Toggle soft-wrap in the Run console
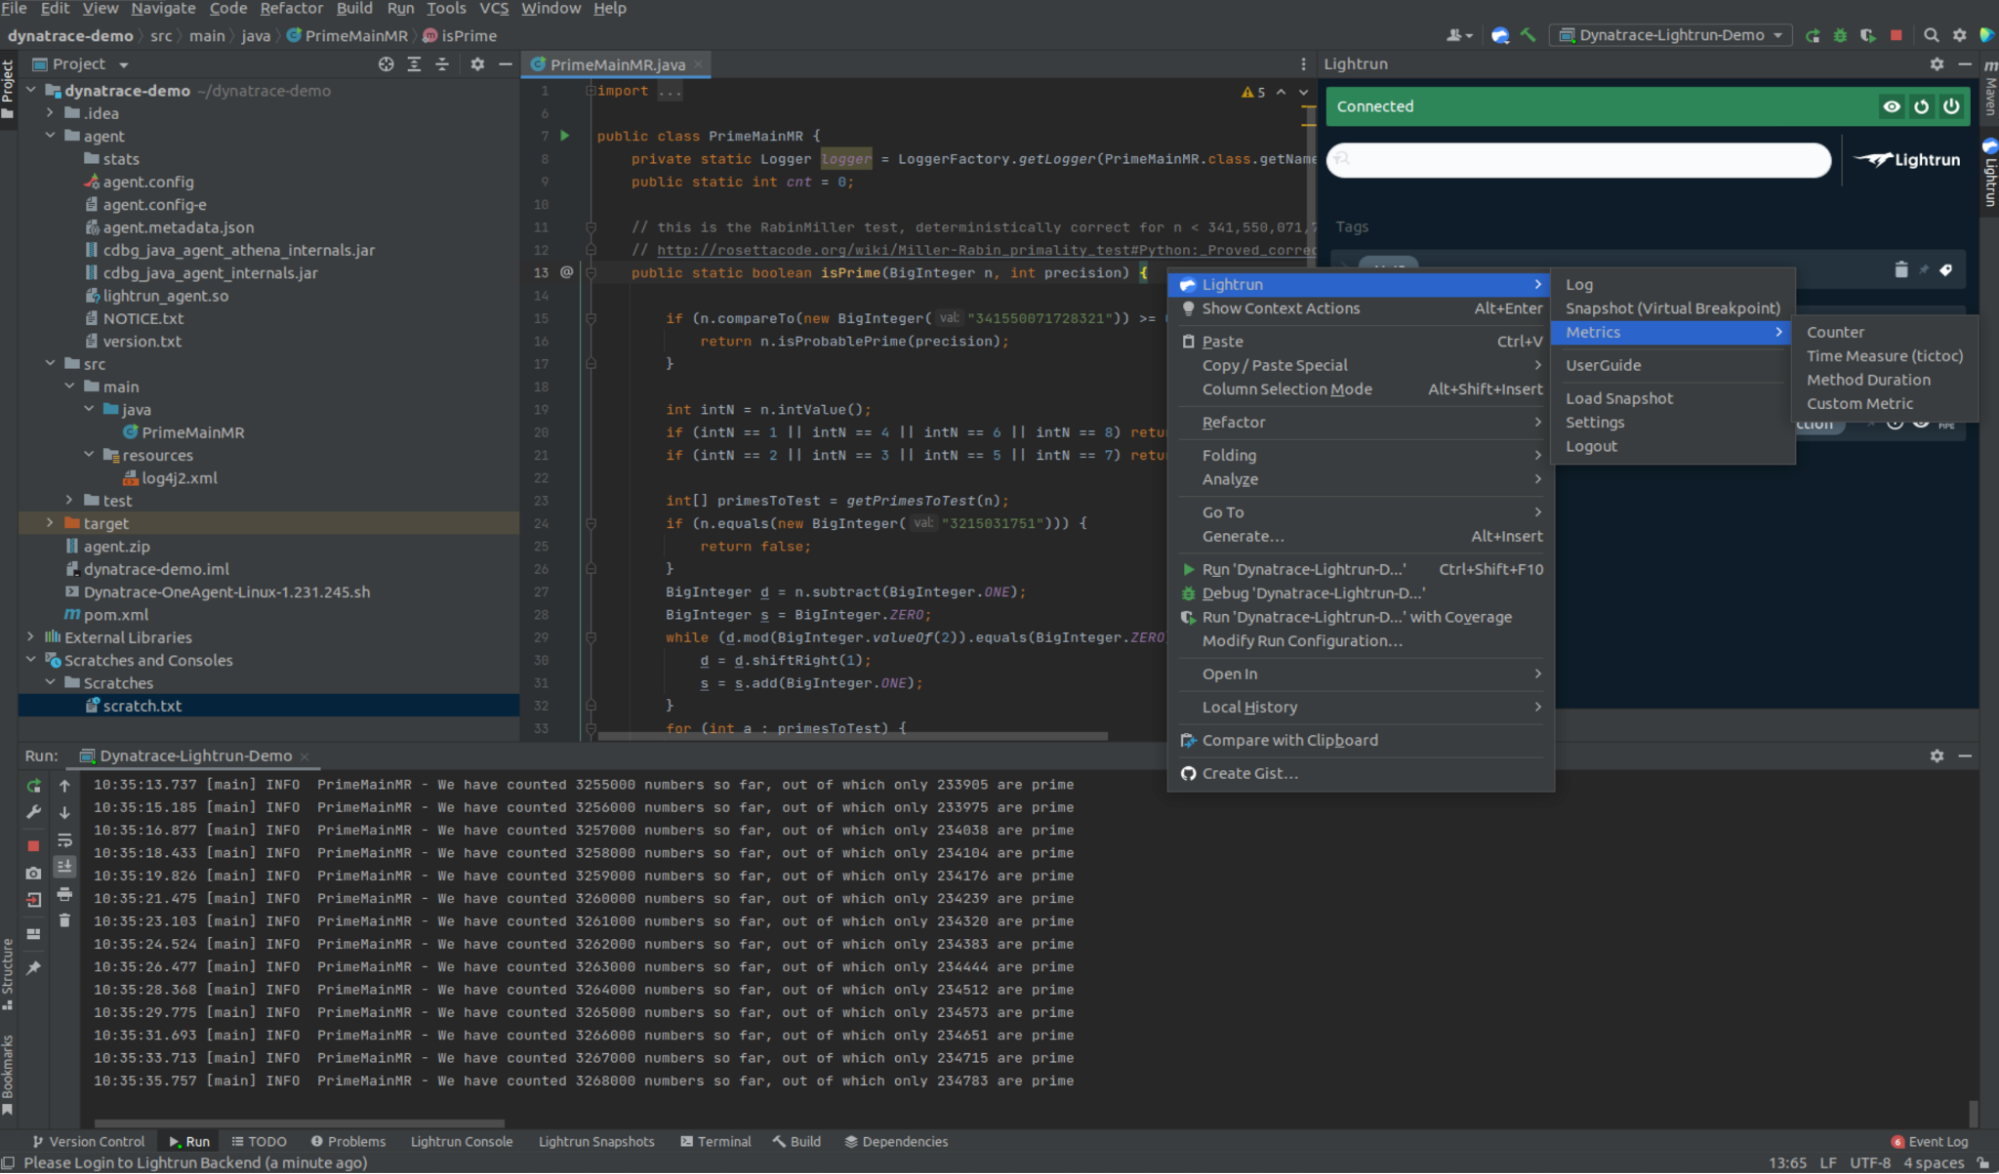The height and width of the screenshot is (1174, 1999). (x=64, y=840)
